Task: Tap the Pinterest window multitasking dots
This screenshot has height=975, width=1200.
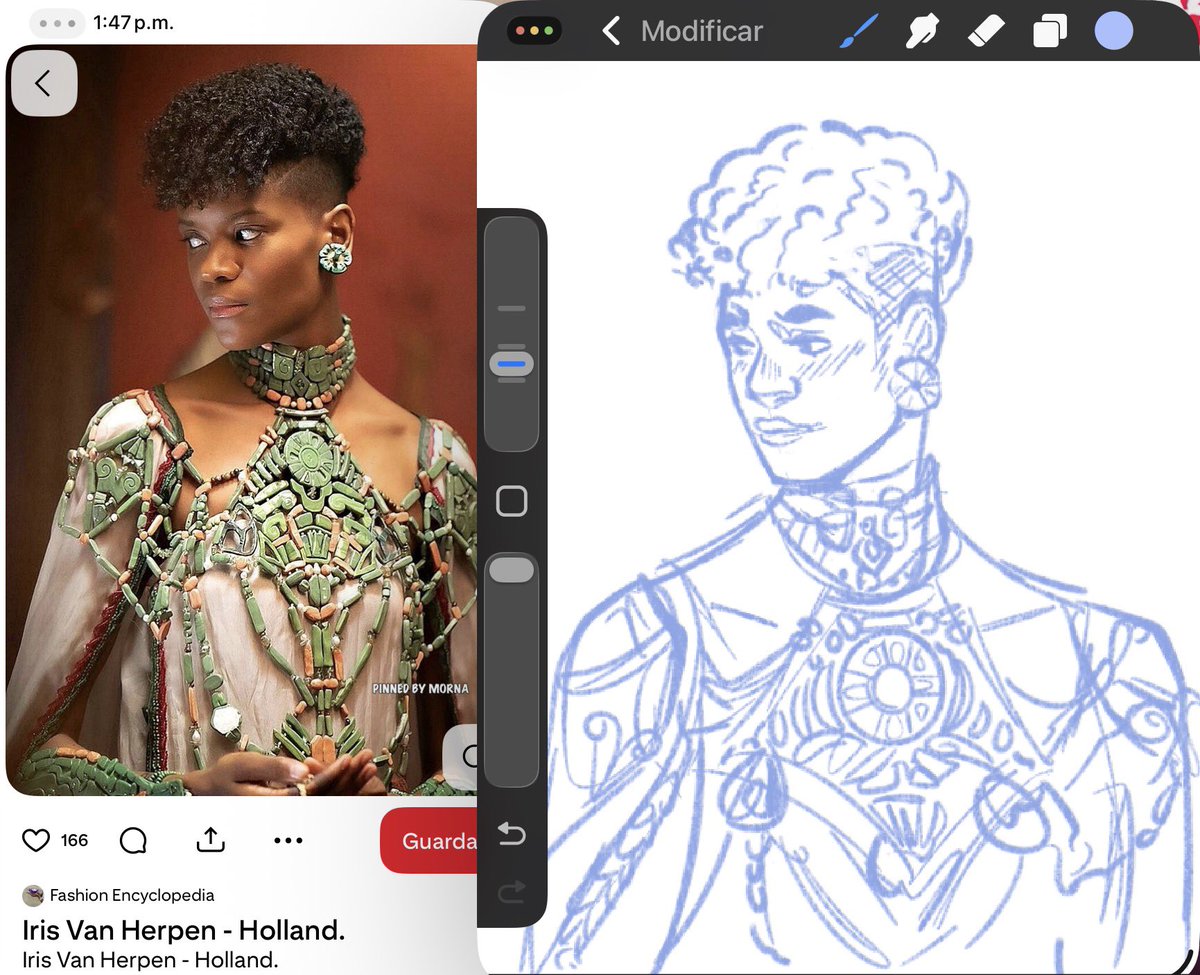Action: [x=57, y=23]
